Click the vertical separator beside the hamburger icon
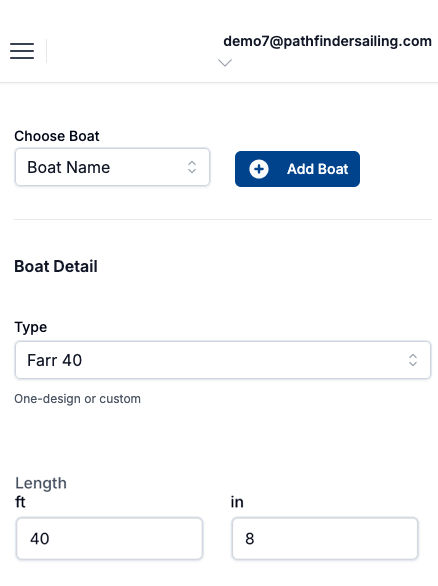 46,51
